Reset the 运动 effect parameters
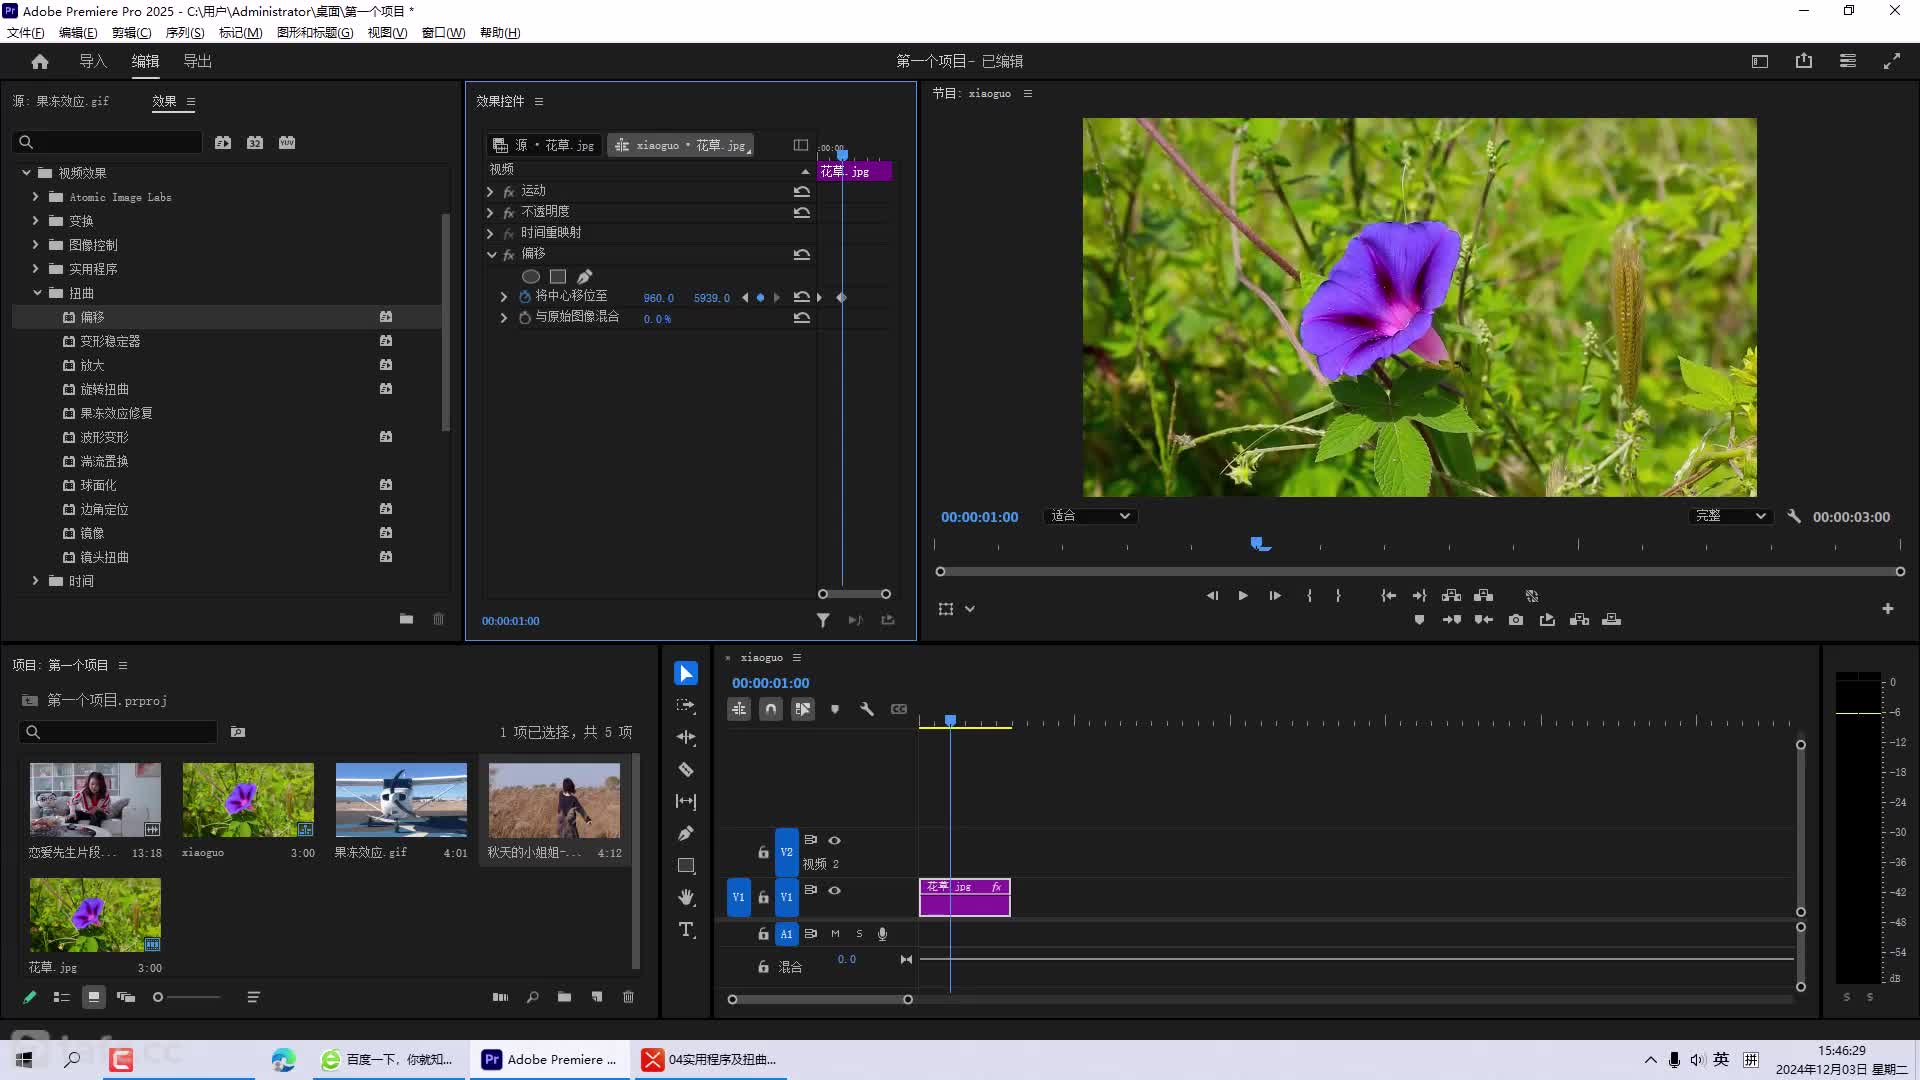 tap(802, 191)
